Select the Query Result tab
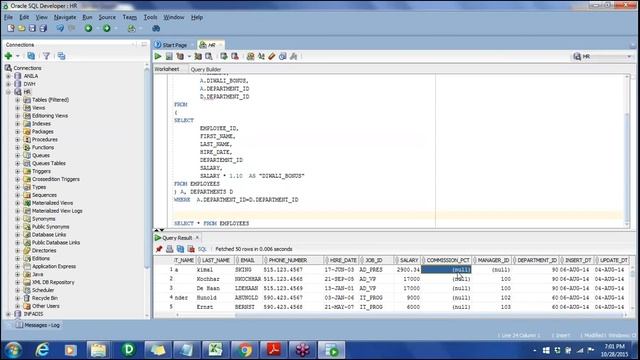The width and height of the screenshot is (640, 360). click(x=177, y=238)
